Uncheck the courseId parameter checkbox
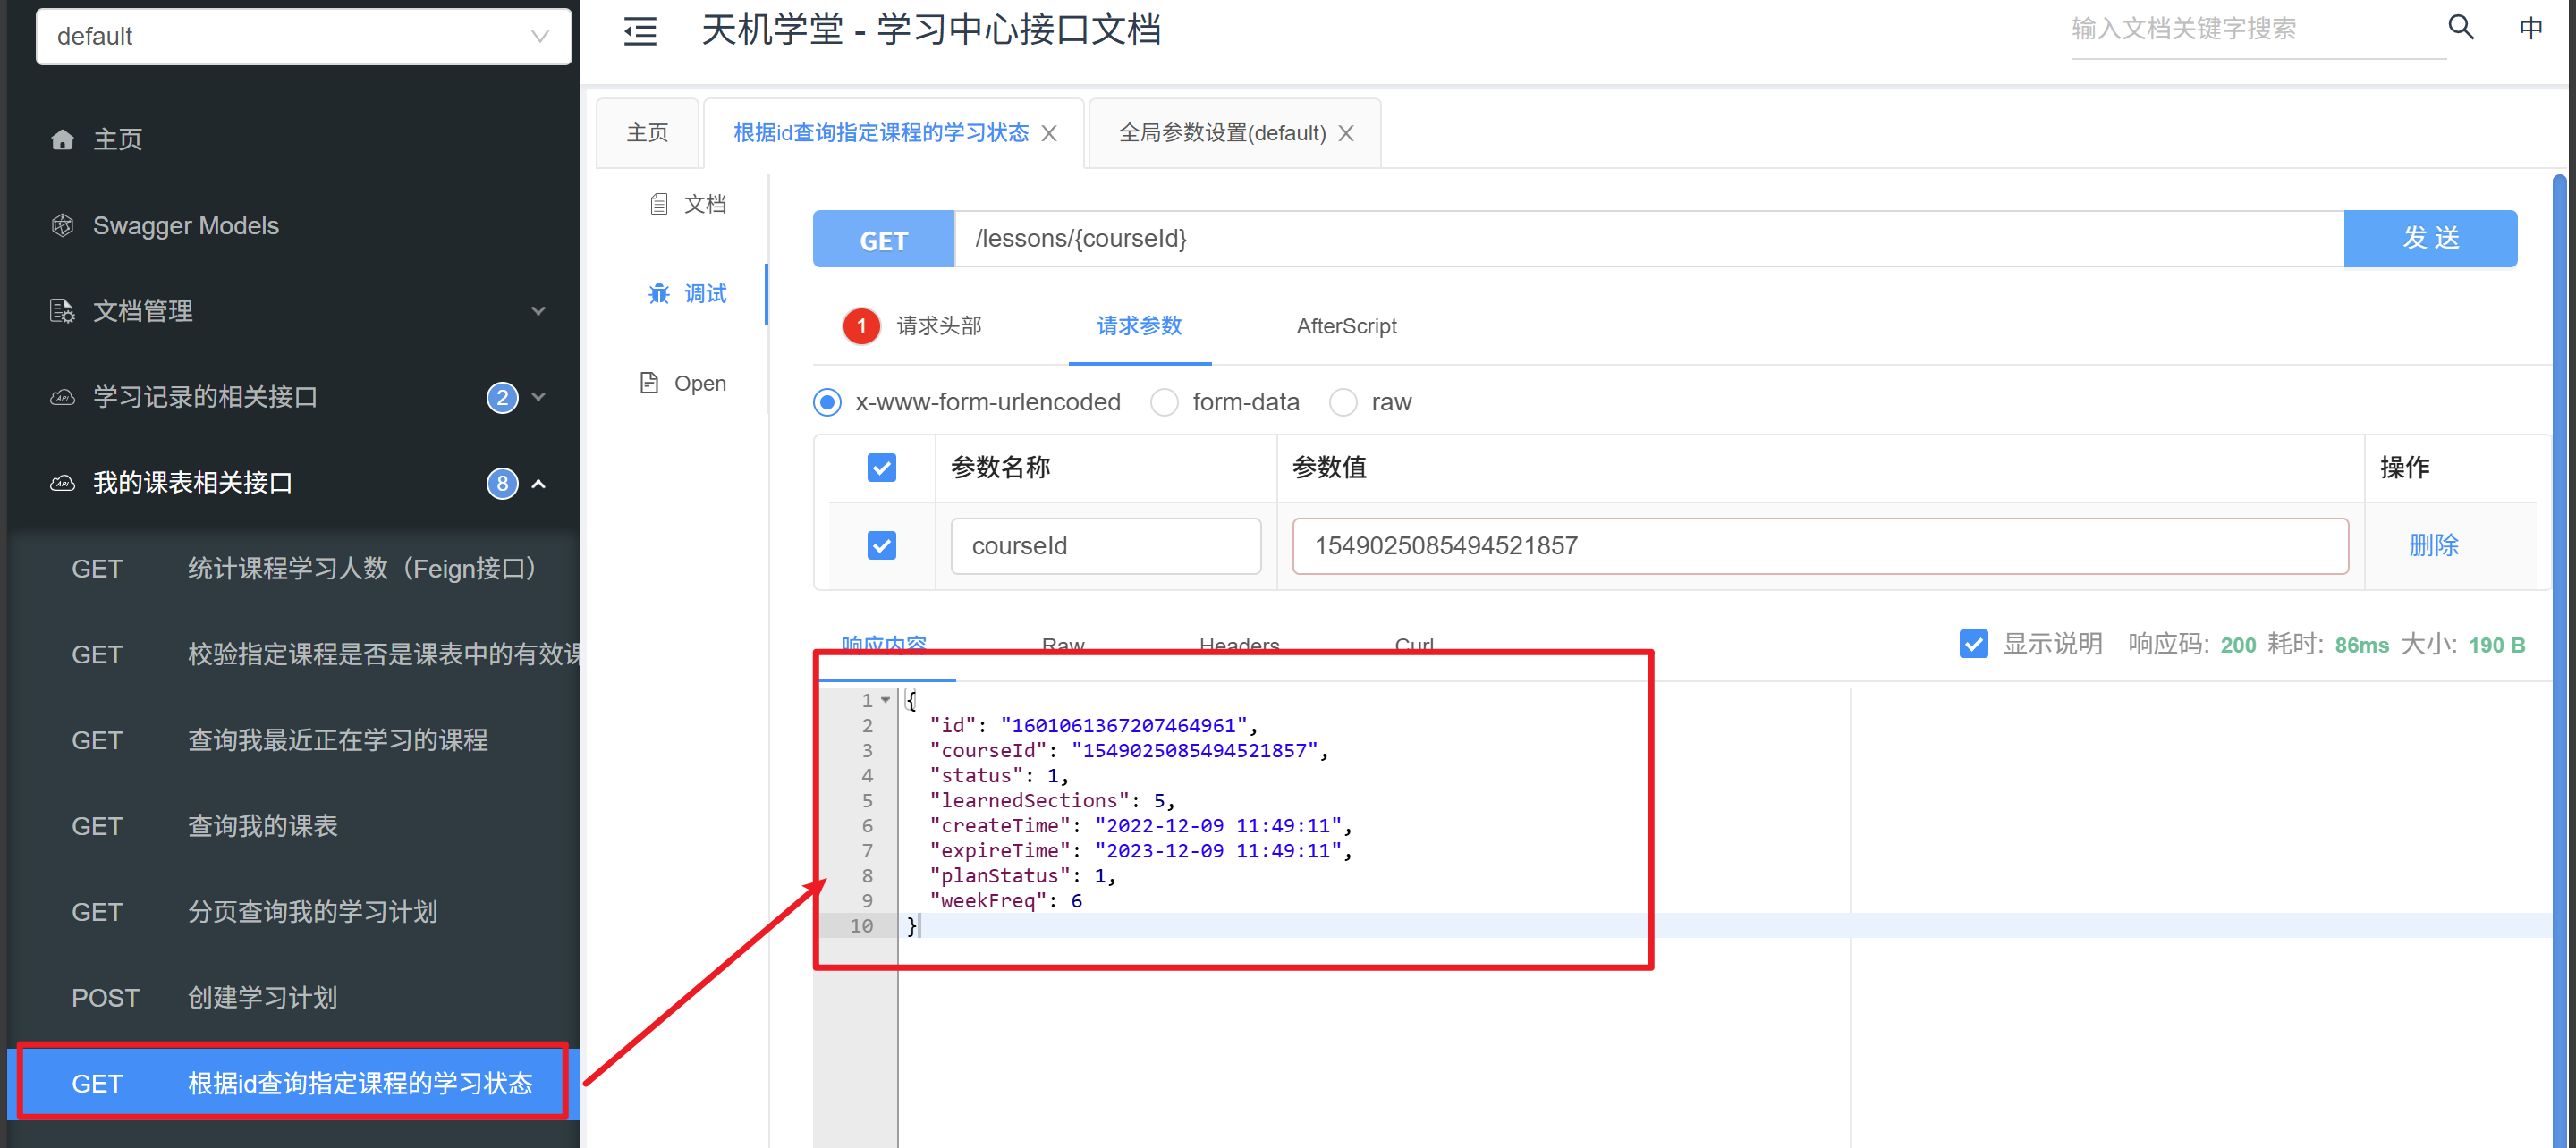2576x1148 pixels. coord(881,545)
